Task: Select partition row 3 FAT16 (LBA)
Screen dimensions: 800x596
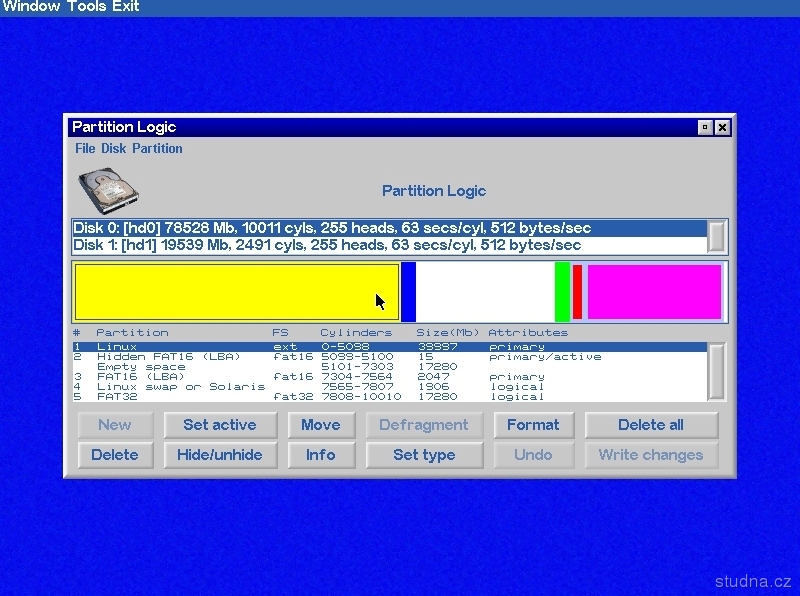Action: tap(389, 377)
